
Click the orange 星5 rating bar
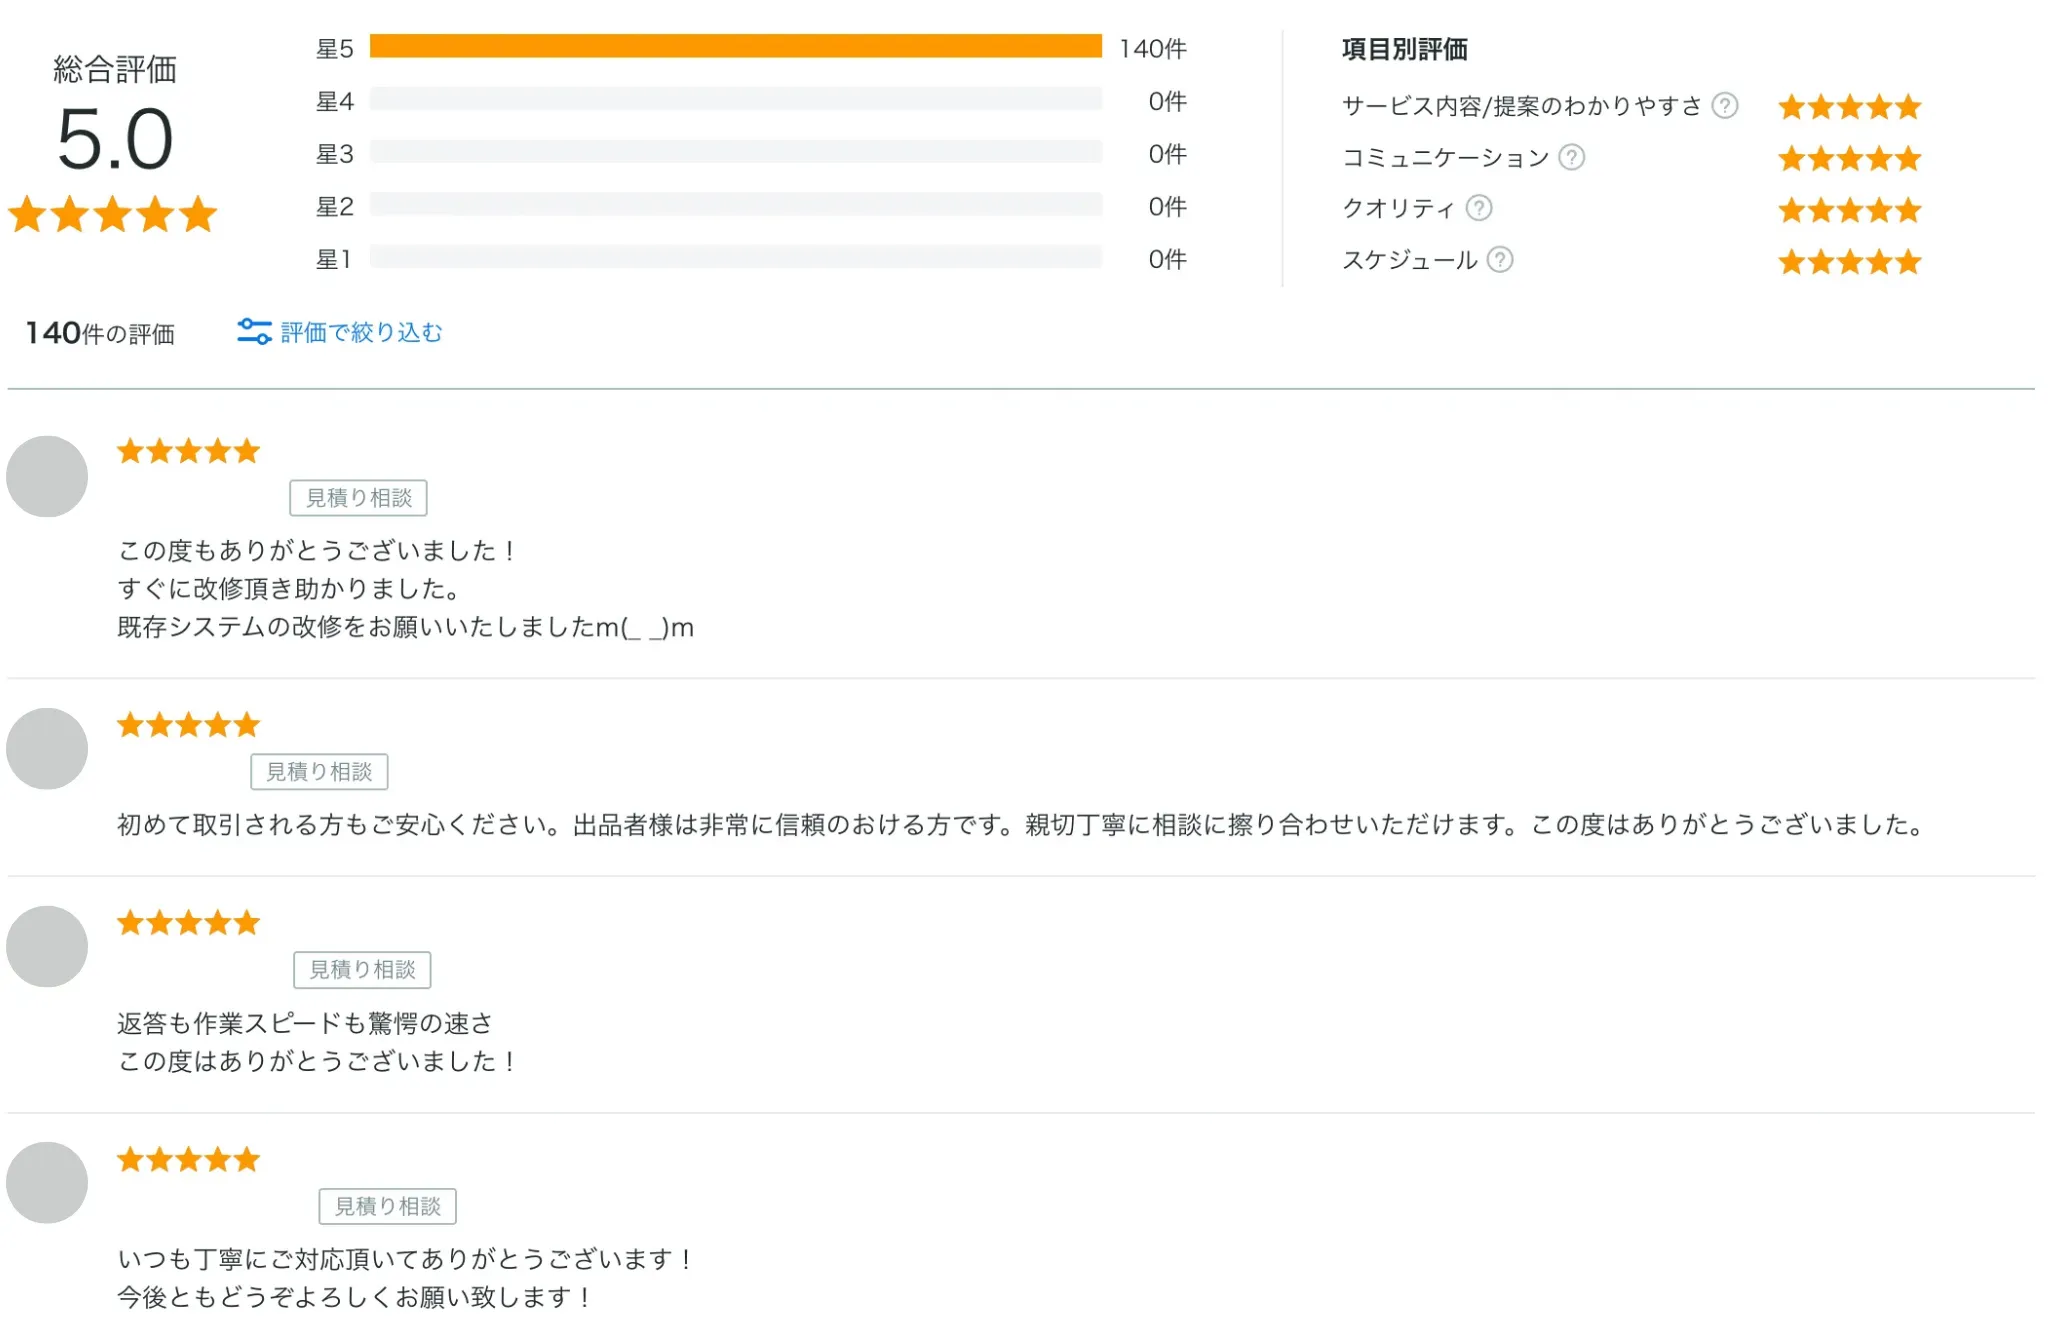click(x=735, y=47)
